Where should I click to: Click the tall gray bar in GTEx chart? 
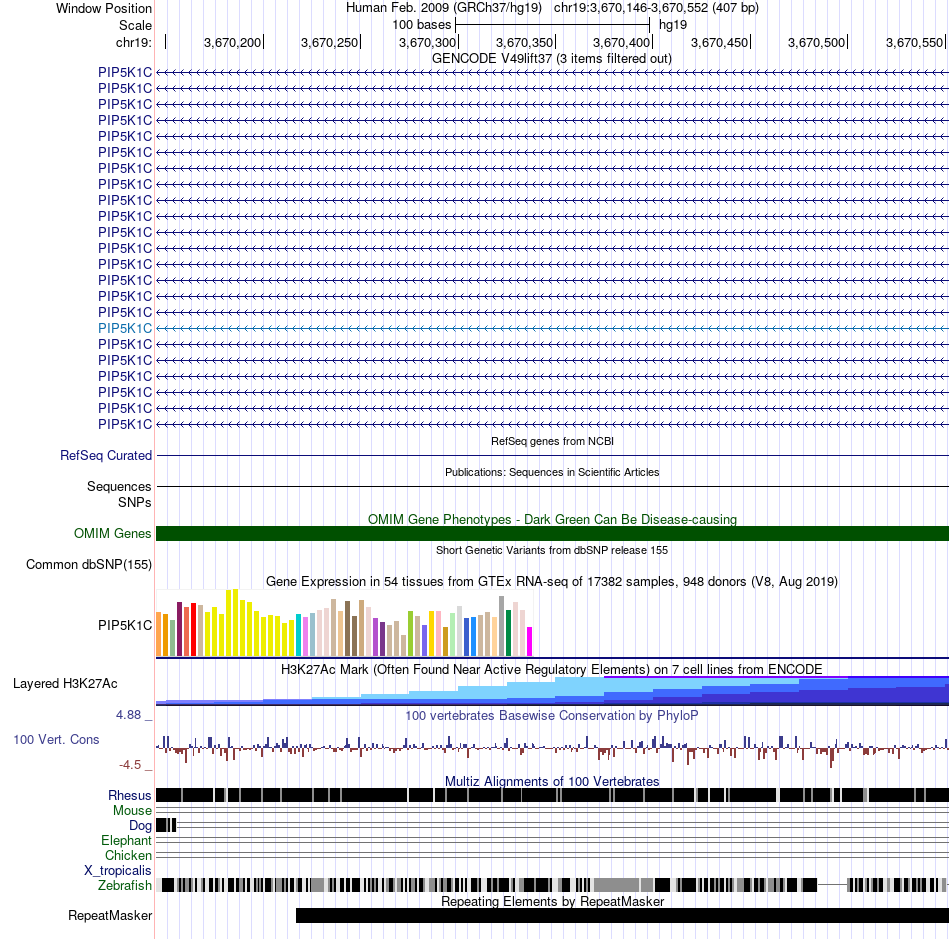point(502,626)
